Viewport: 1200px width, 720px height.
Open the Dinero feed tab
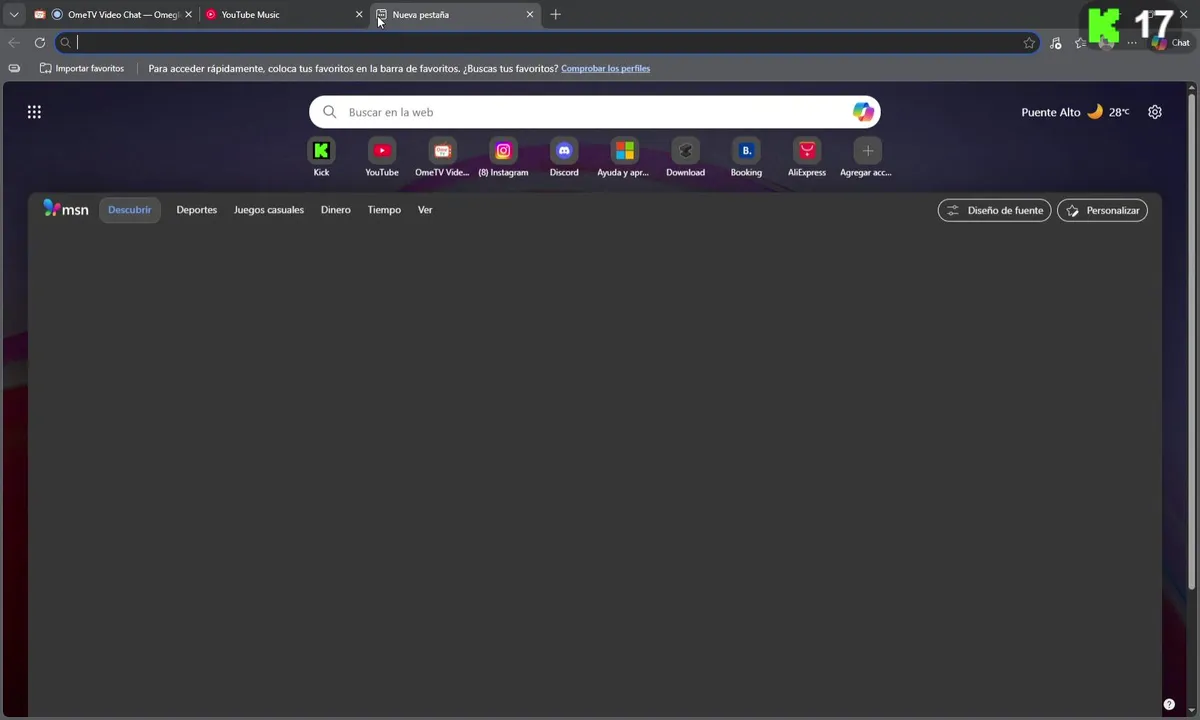[x=336, y=210]
